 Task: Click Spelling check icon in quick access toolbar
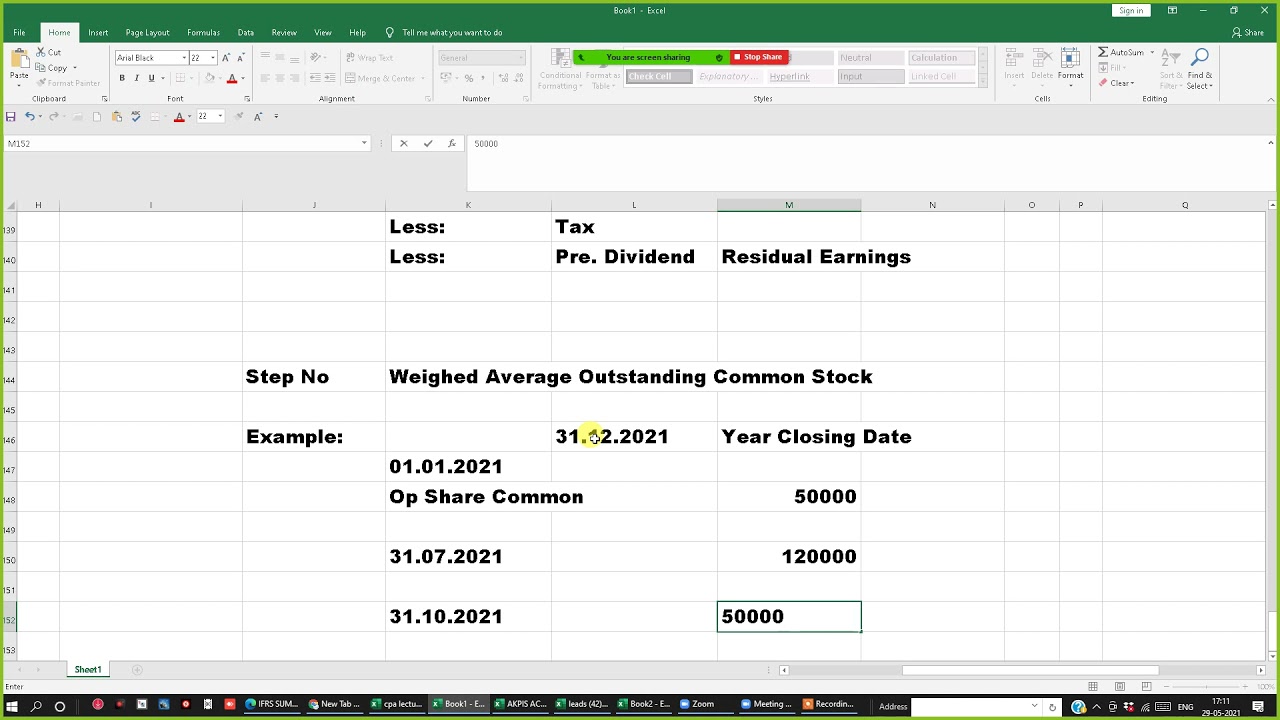click(136, 117)
